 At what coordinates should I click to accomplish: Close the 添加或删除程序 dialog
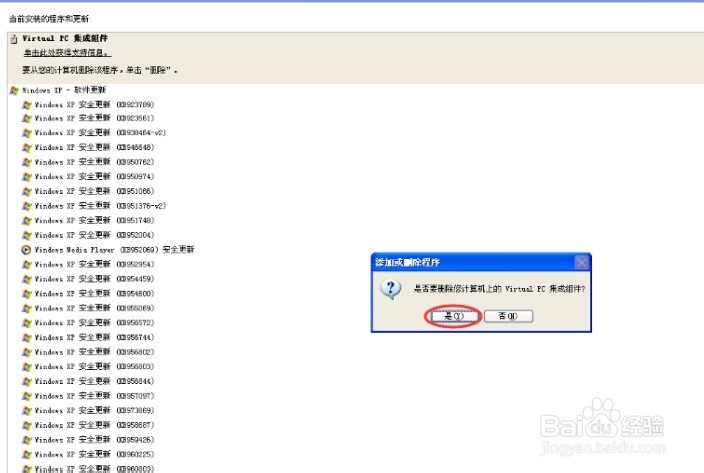coord(582,263)
